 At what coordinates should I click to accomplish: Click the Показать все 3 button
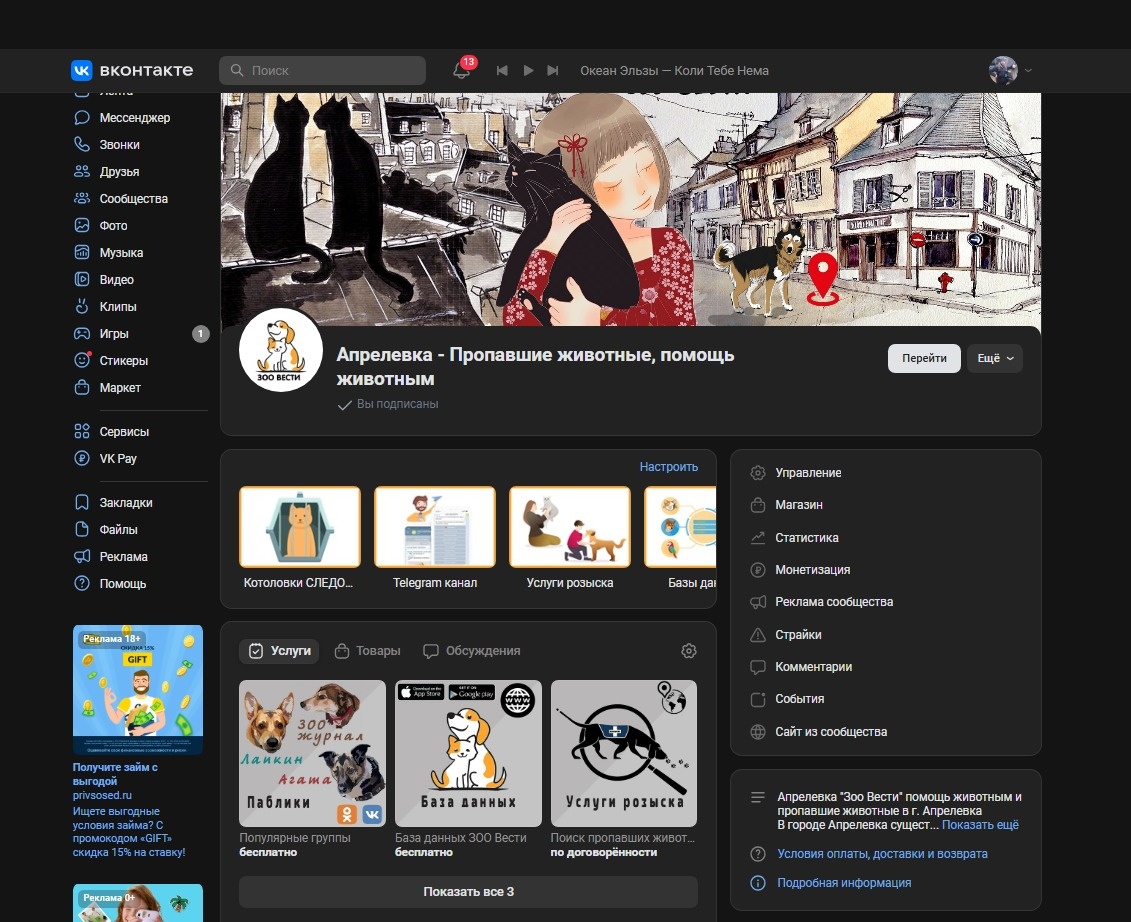tap(468, 892)
